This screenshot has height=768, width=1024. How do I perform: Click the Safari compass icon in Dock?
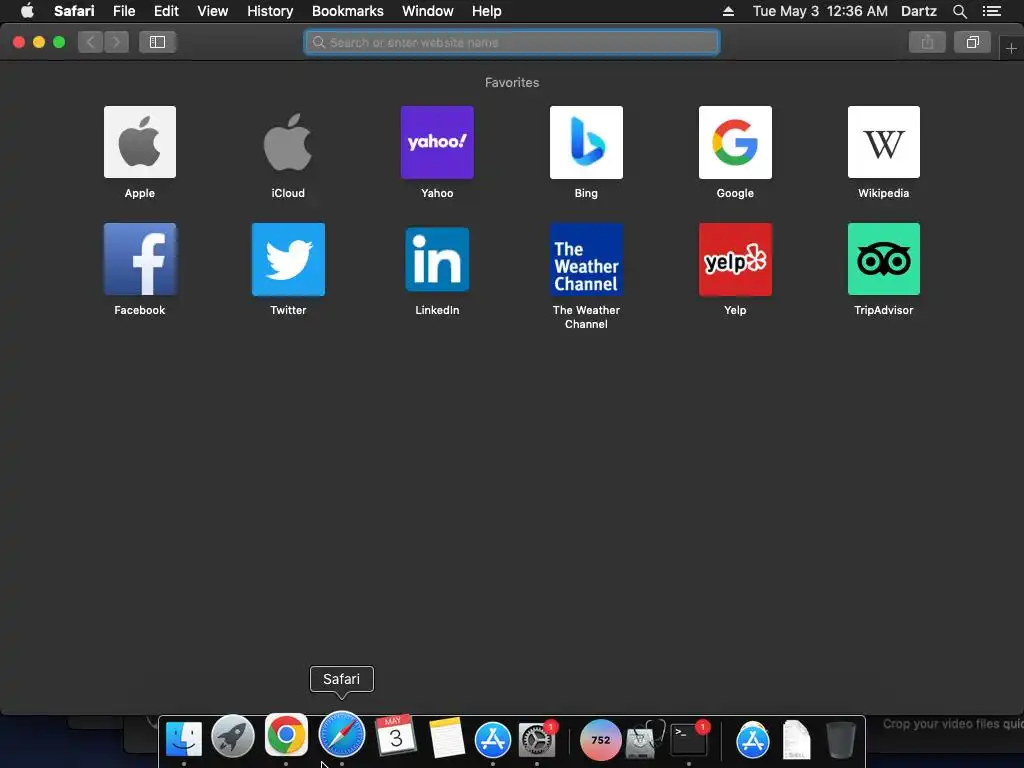342,735
